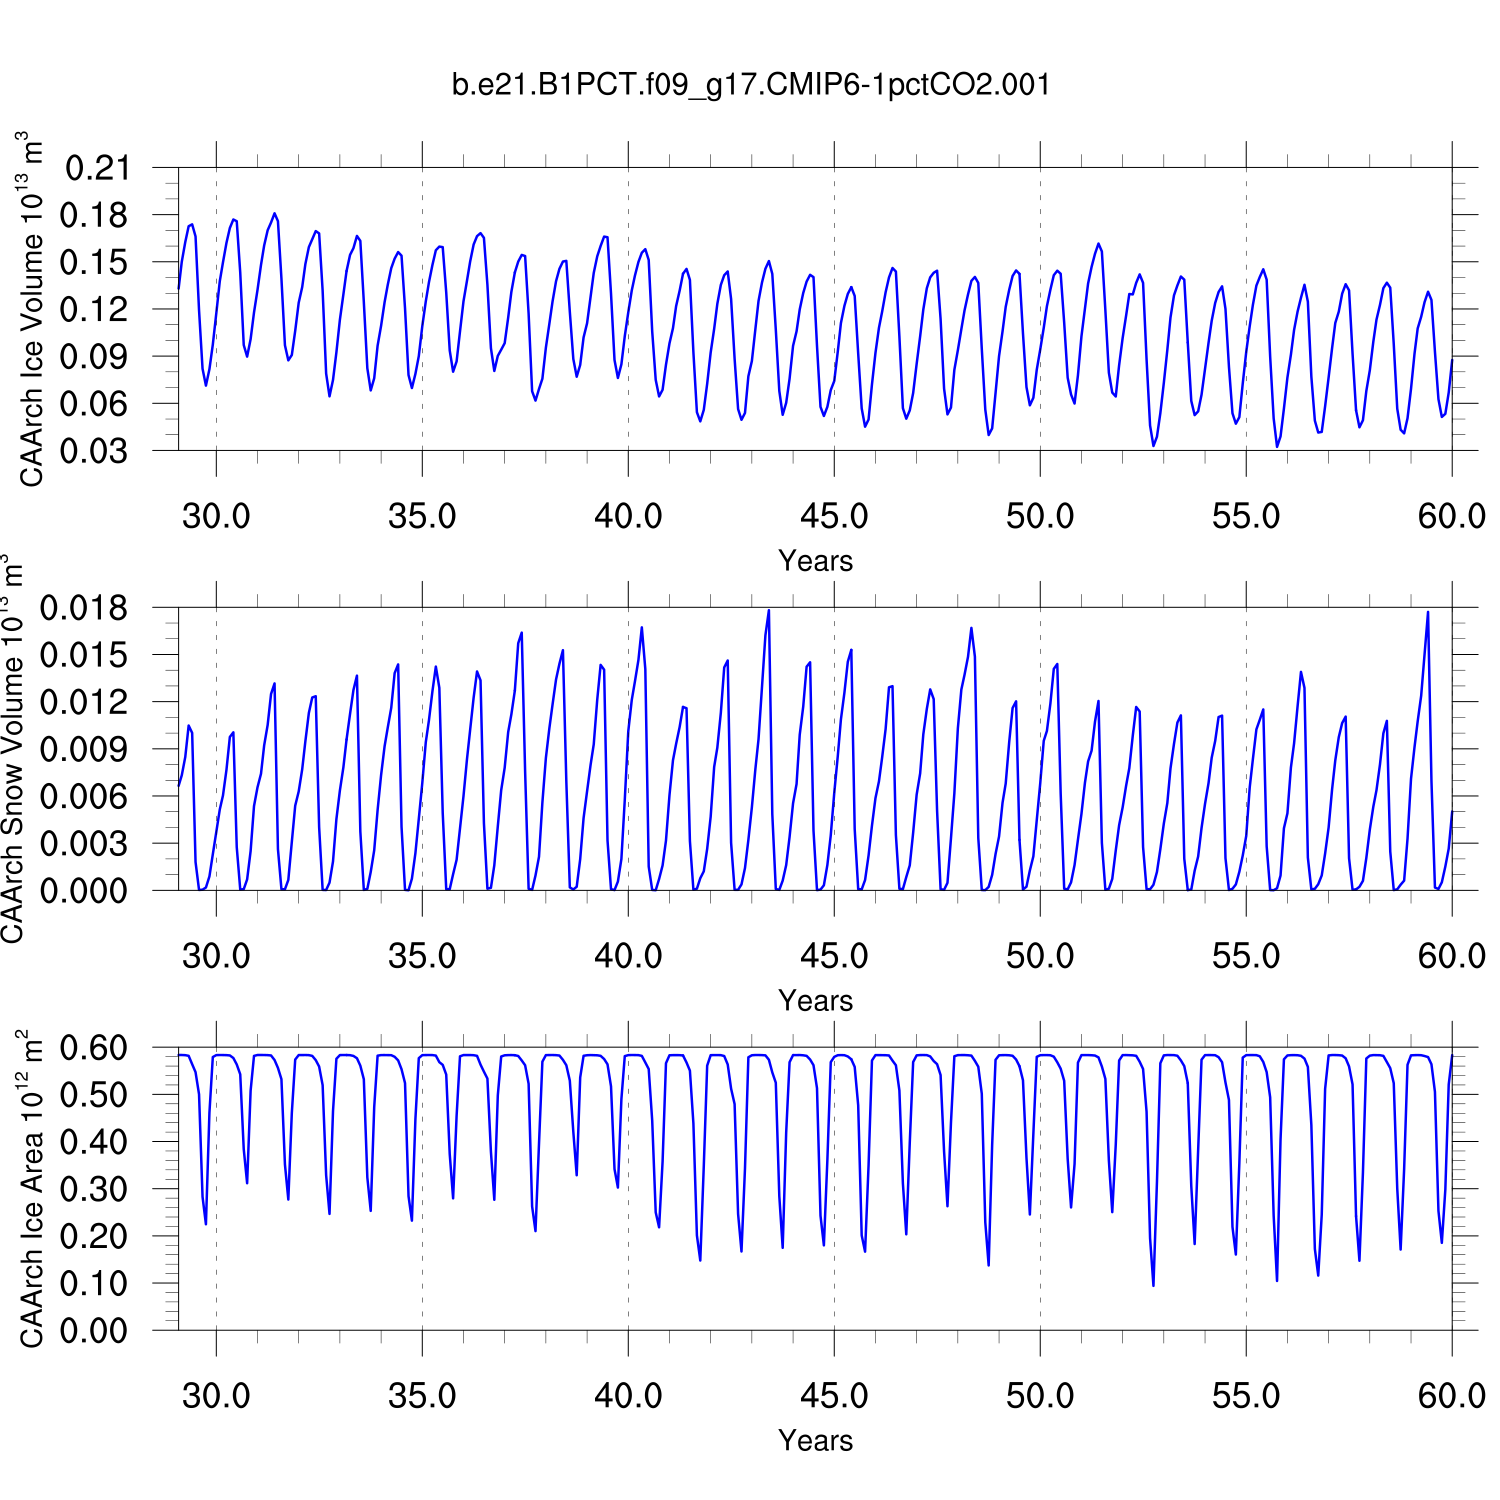
Task: Click the CAArch Ice Volume y-axis label
Action: click(x=32, y=309)
